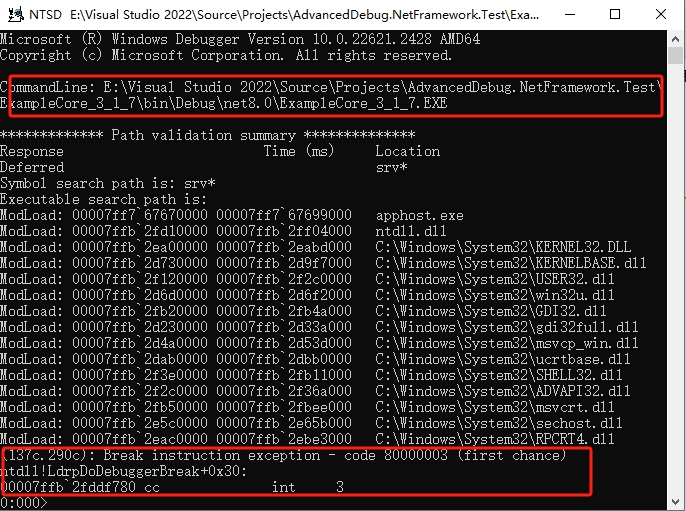Click the 'srv*' location entry
The width and height of the screenshot is (686, 511).
[x=392, y=168]
